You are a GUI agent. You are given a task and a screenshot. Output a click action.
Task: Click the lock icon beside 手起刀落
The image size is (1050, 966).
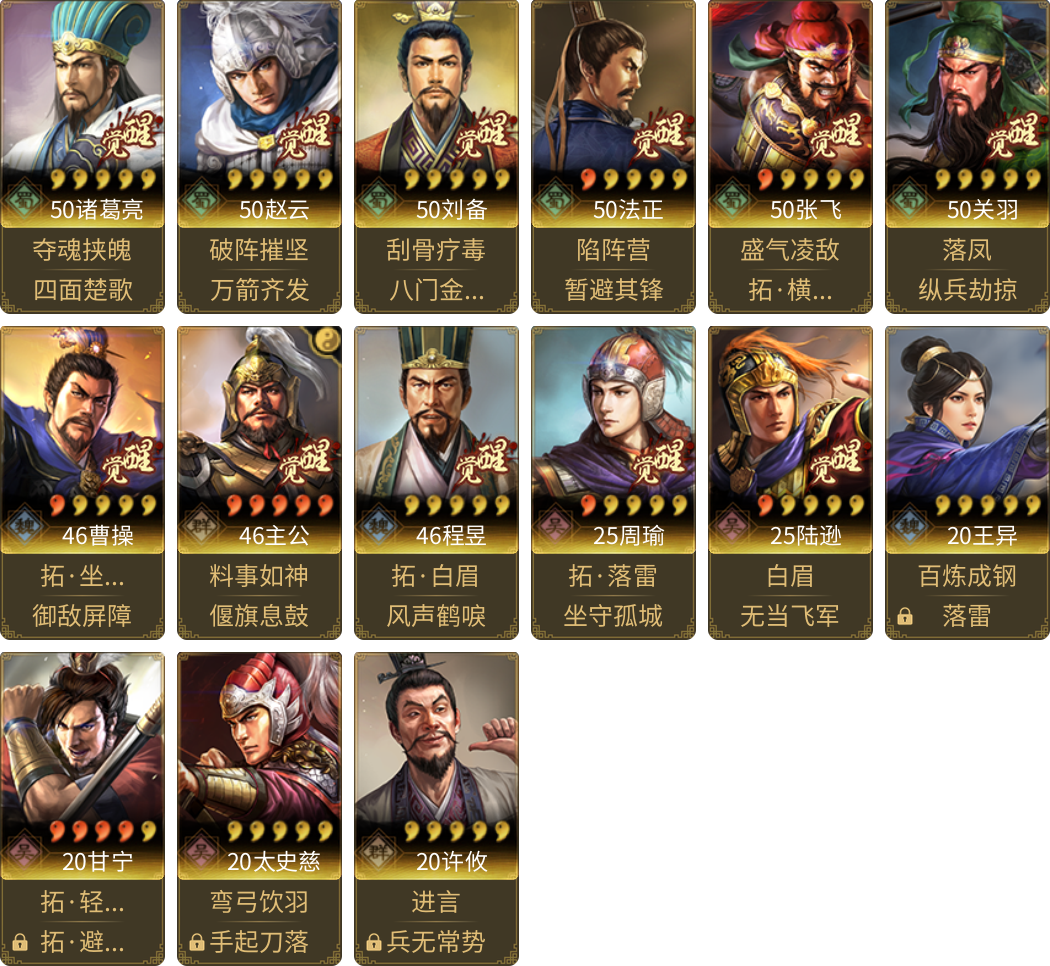point(196,943)
